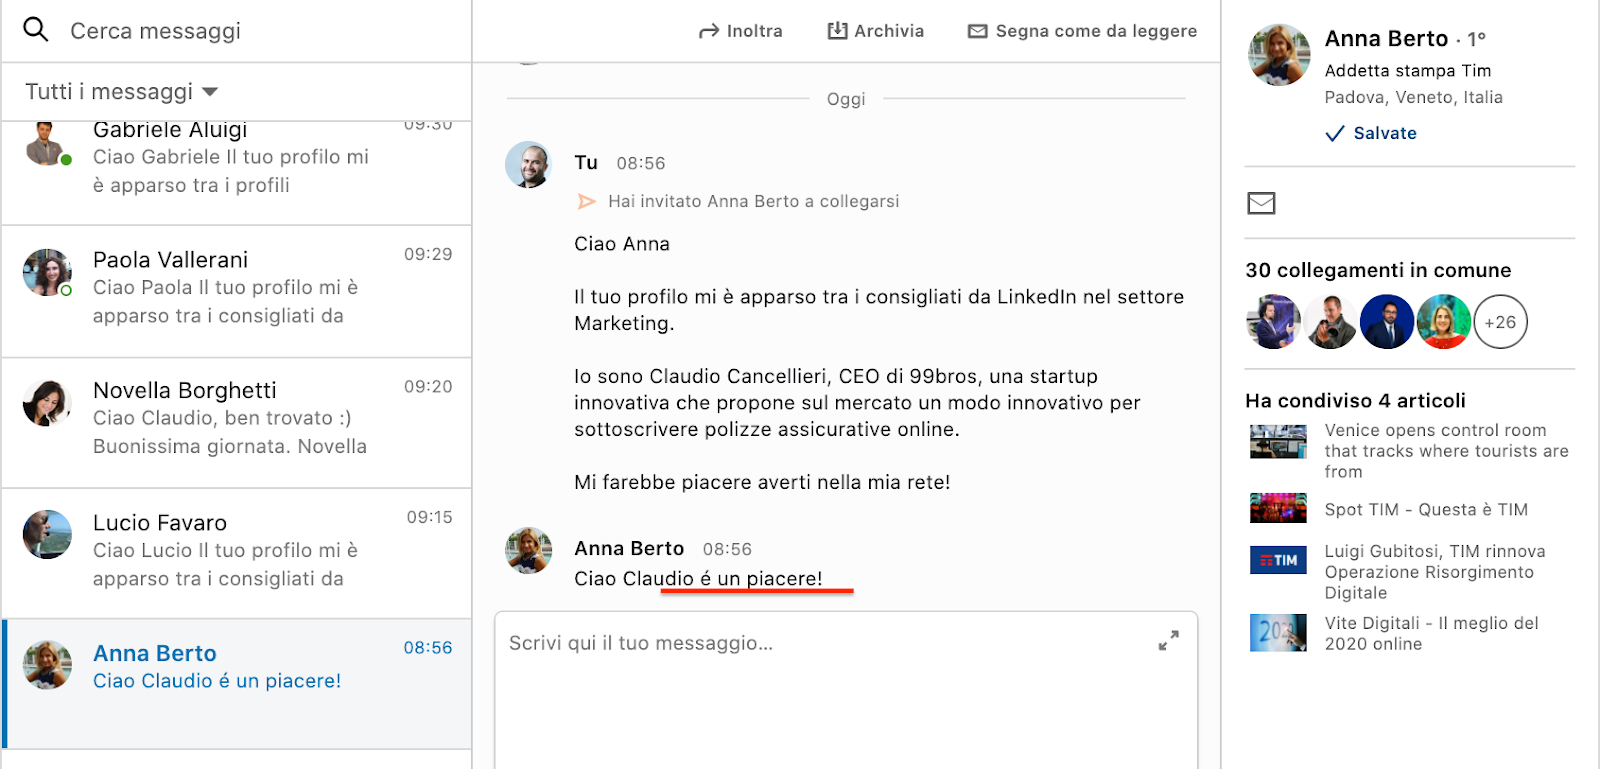Click Gabriele Aluigi's avatar in message list
This screenshot has height=769, width=1600.
(47, 144)
